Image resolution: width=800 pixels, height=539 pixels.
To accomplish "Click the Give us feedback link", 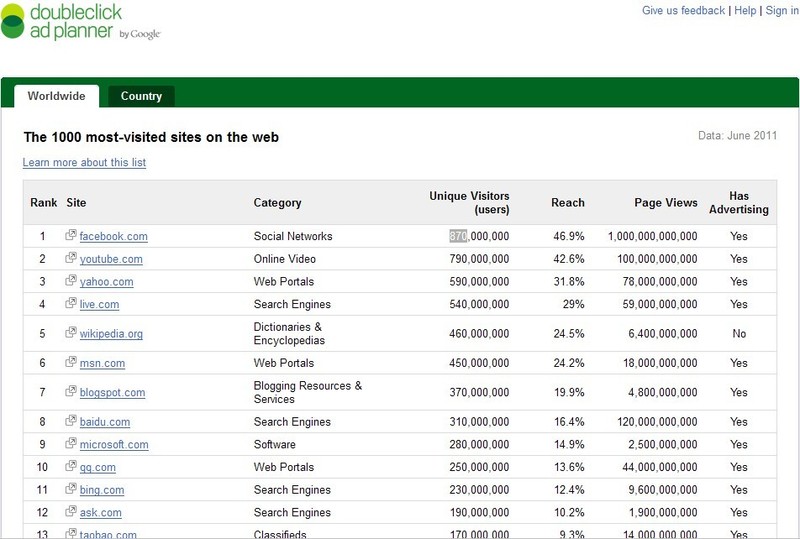I will 683,11.
